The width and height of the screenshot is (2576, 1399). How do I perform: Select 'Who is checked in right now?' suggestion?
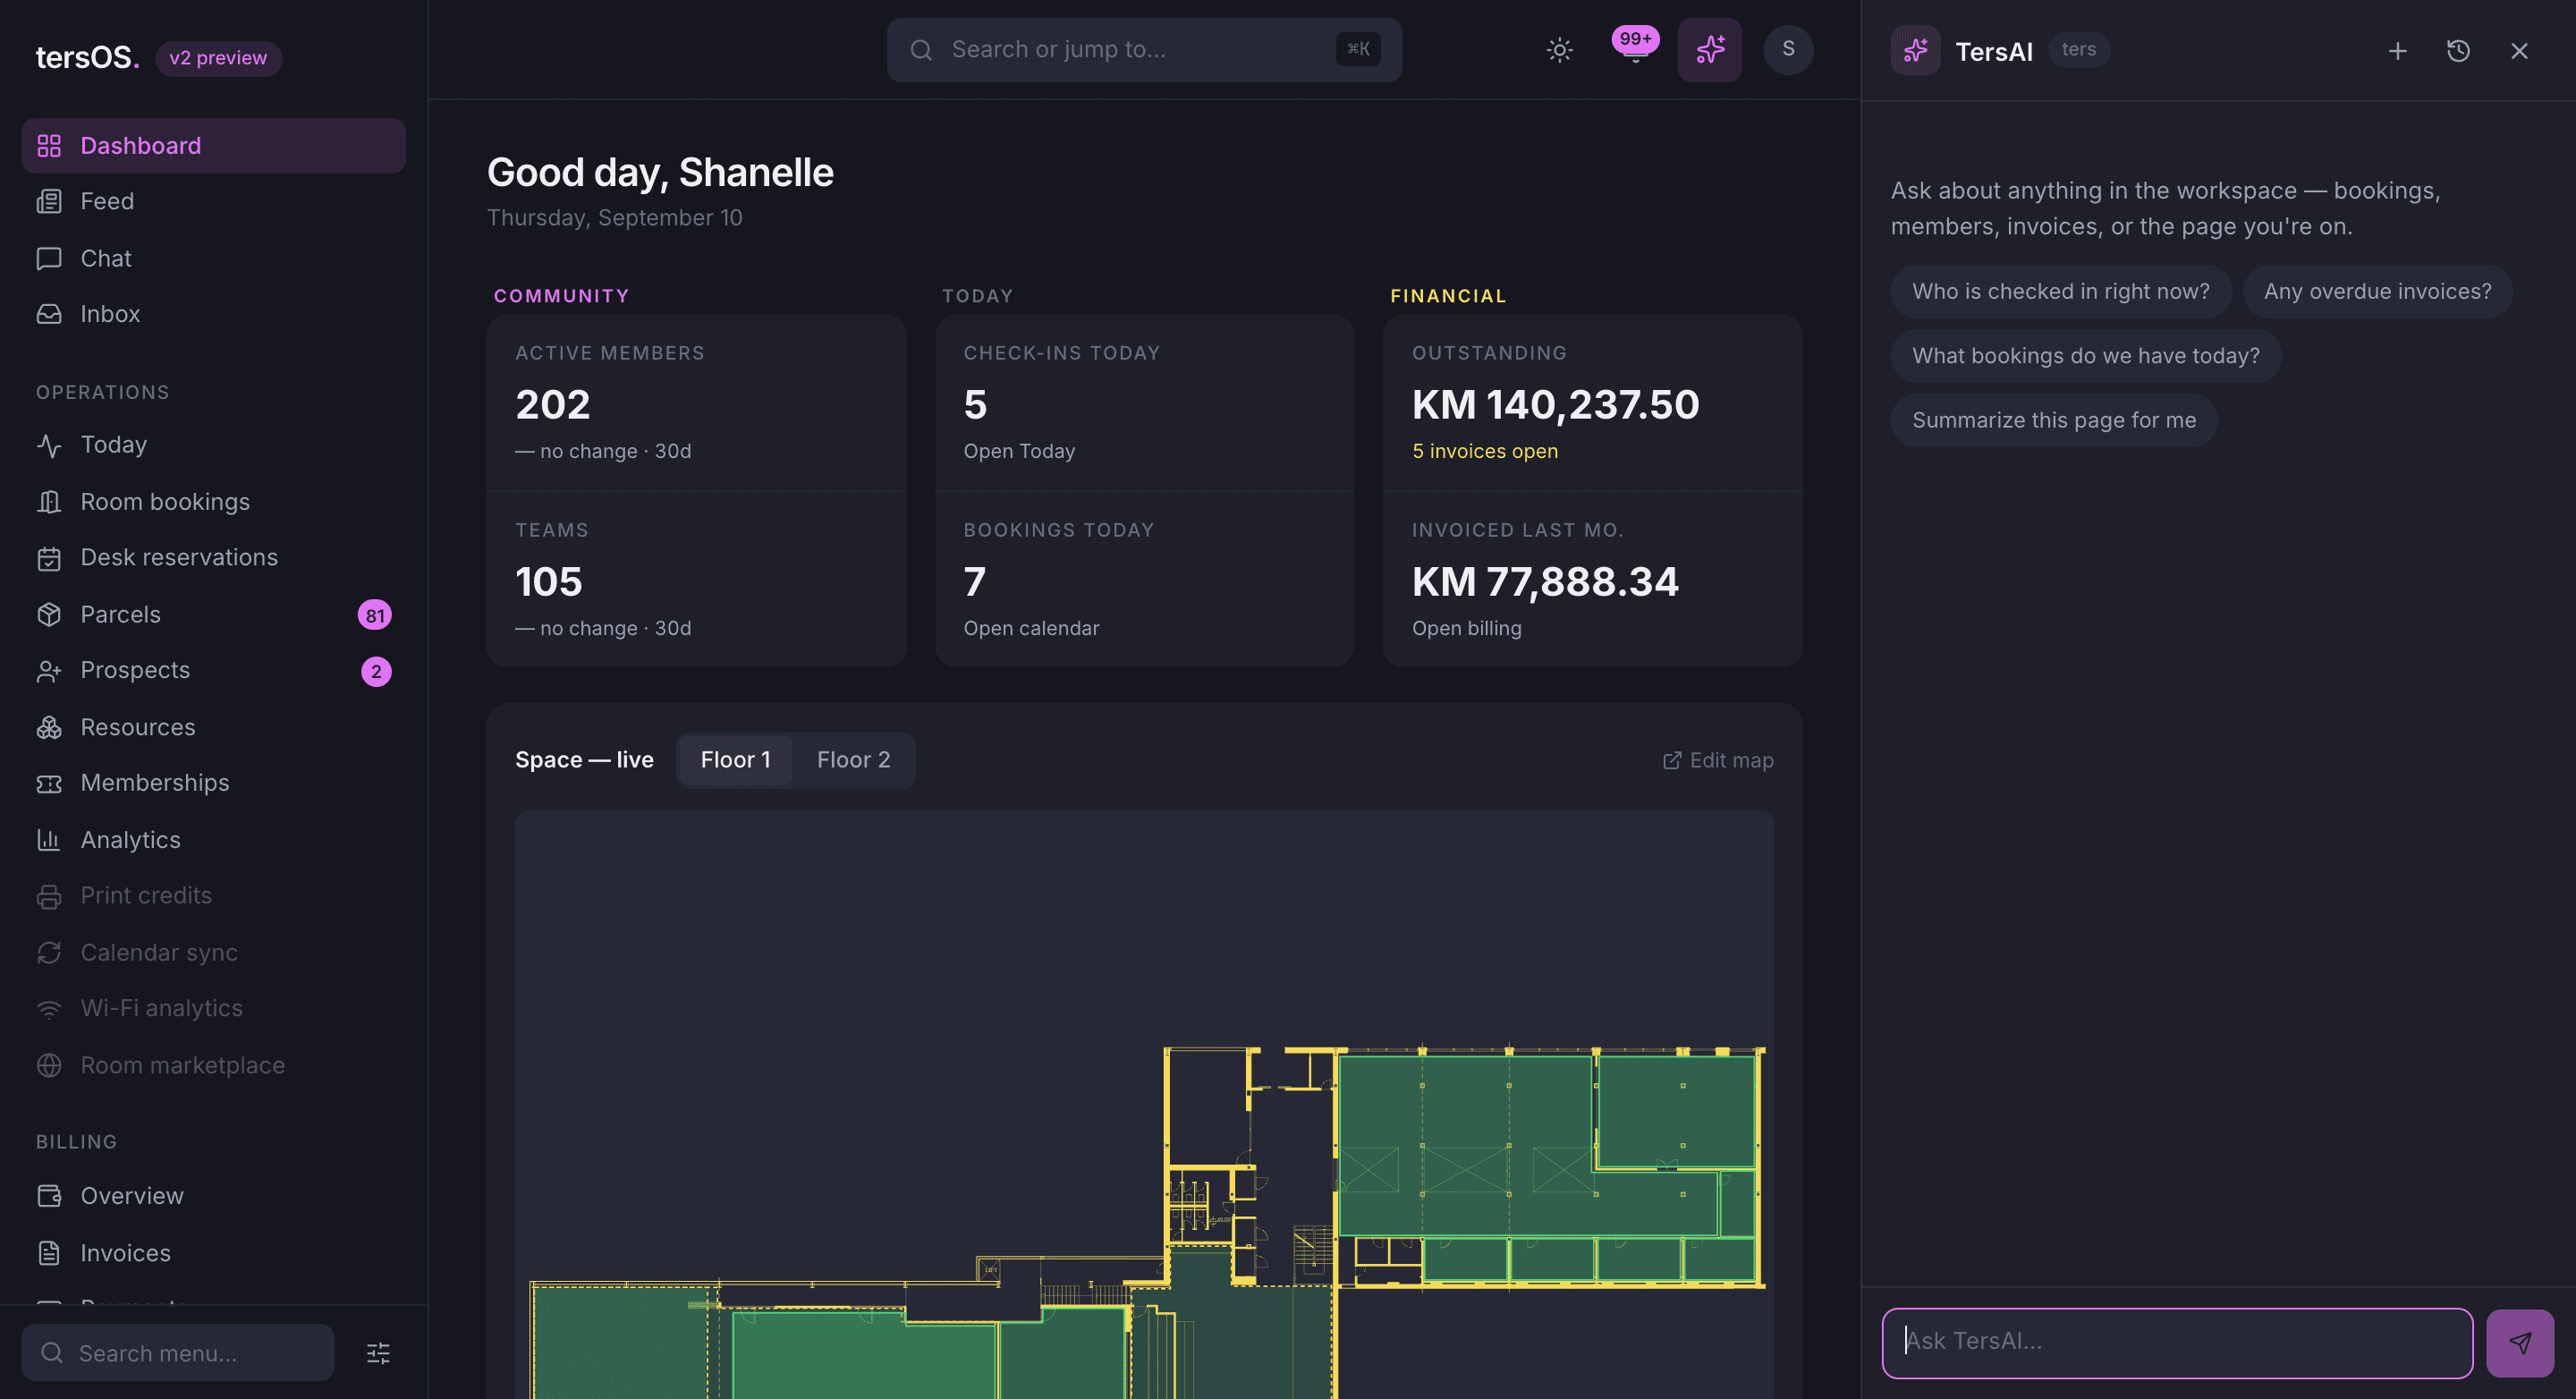coord(2060,291)
